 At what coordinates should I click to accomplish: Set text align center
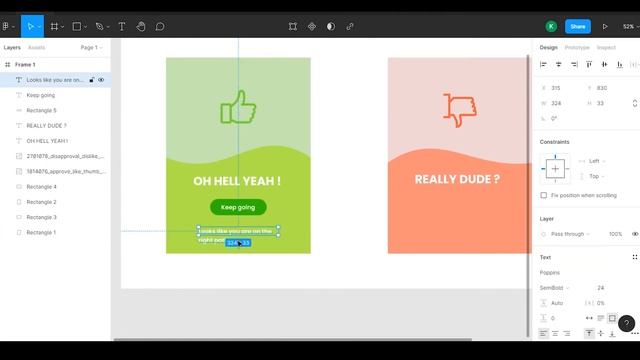[x=555, y=333]
